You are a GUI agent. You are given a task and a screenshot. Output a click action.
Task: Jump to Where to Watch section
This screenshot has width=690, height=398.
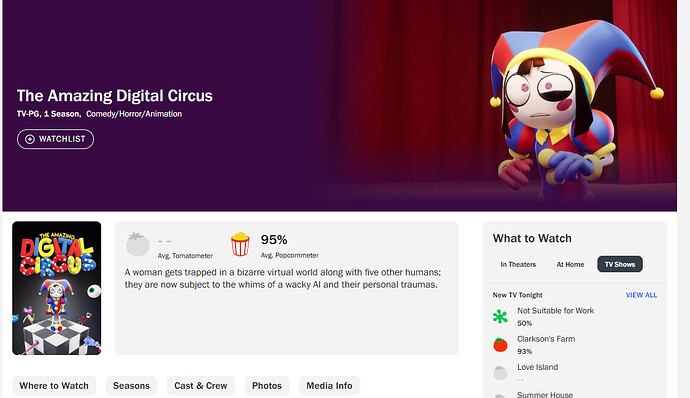(54, 386)
